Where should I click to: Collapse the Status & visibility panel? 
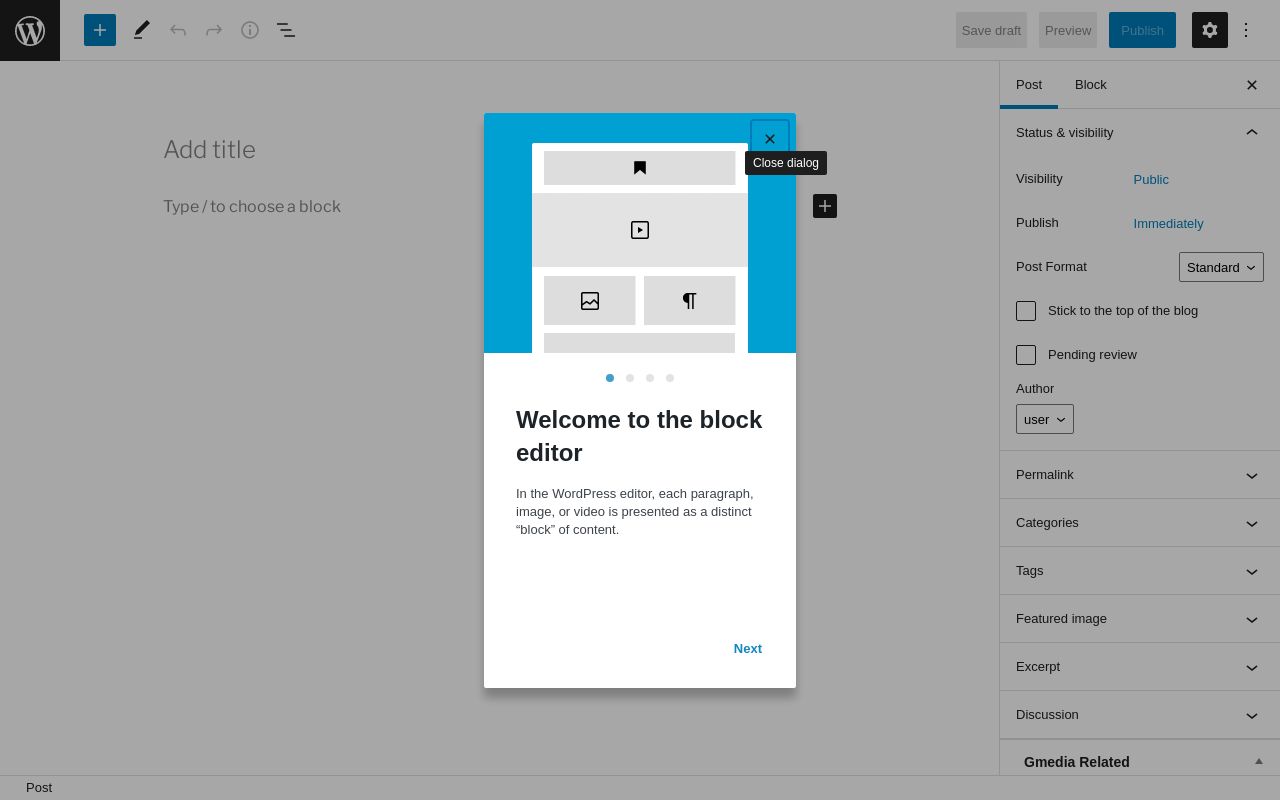click(1139, 133)
